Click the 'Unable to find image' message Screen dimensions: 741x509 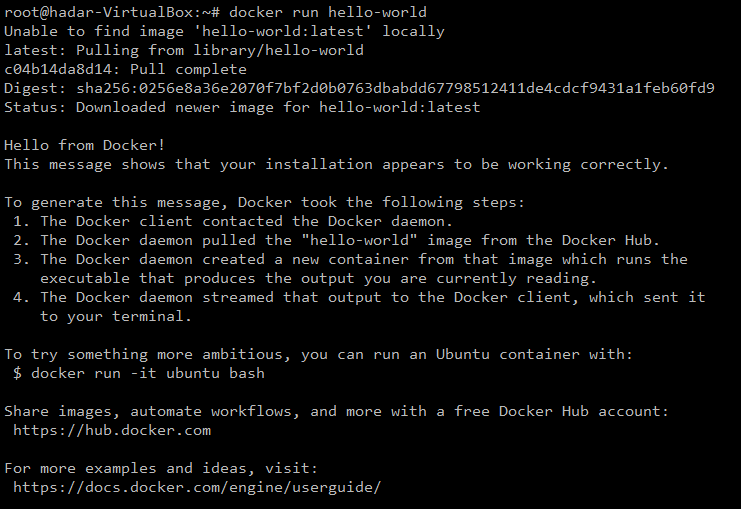(x=225, y=32)
